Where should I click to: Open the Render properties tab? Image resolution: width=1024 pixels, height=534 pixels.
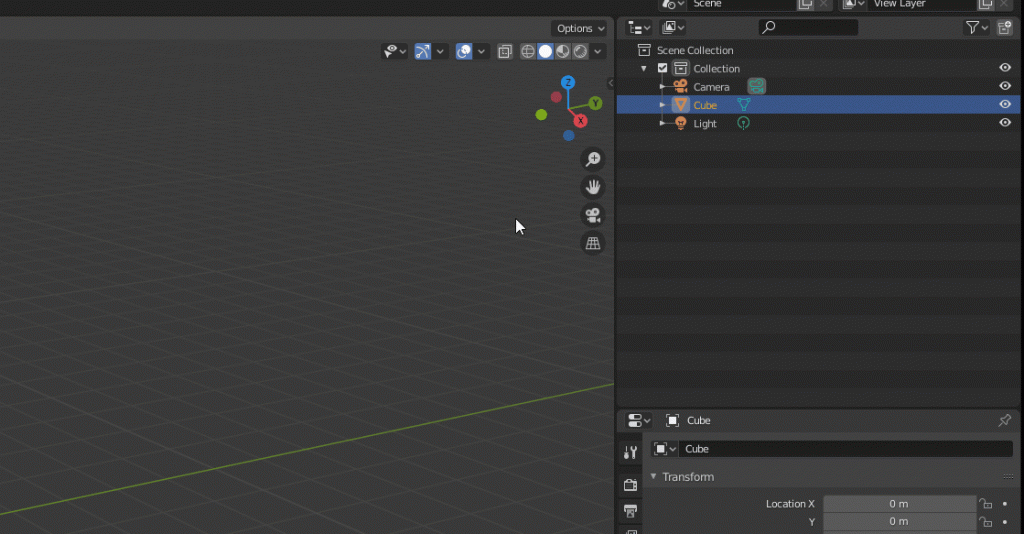tap(630, 485)
